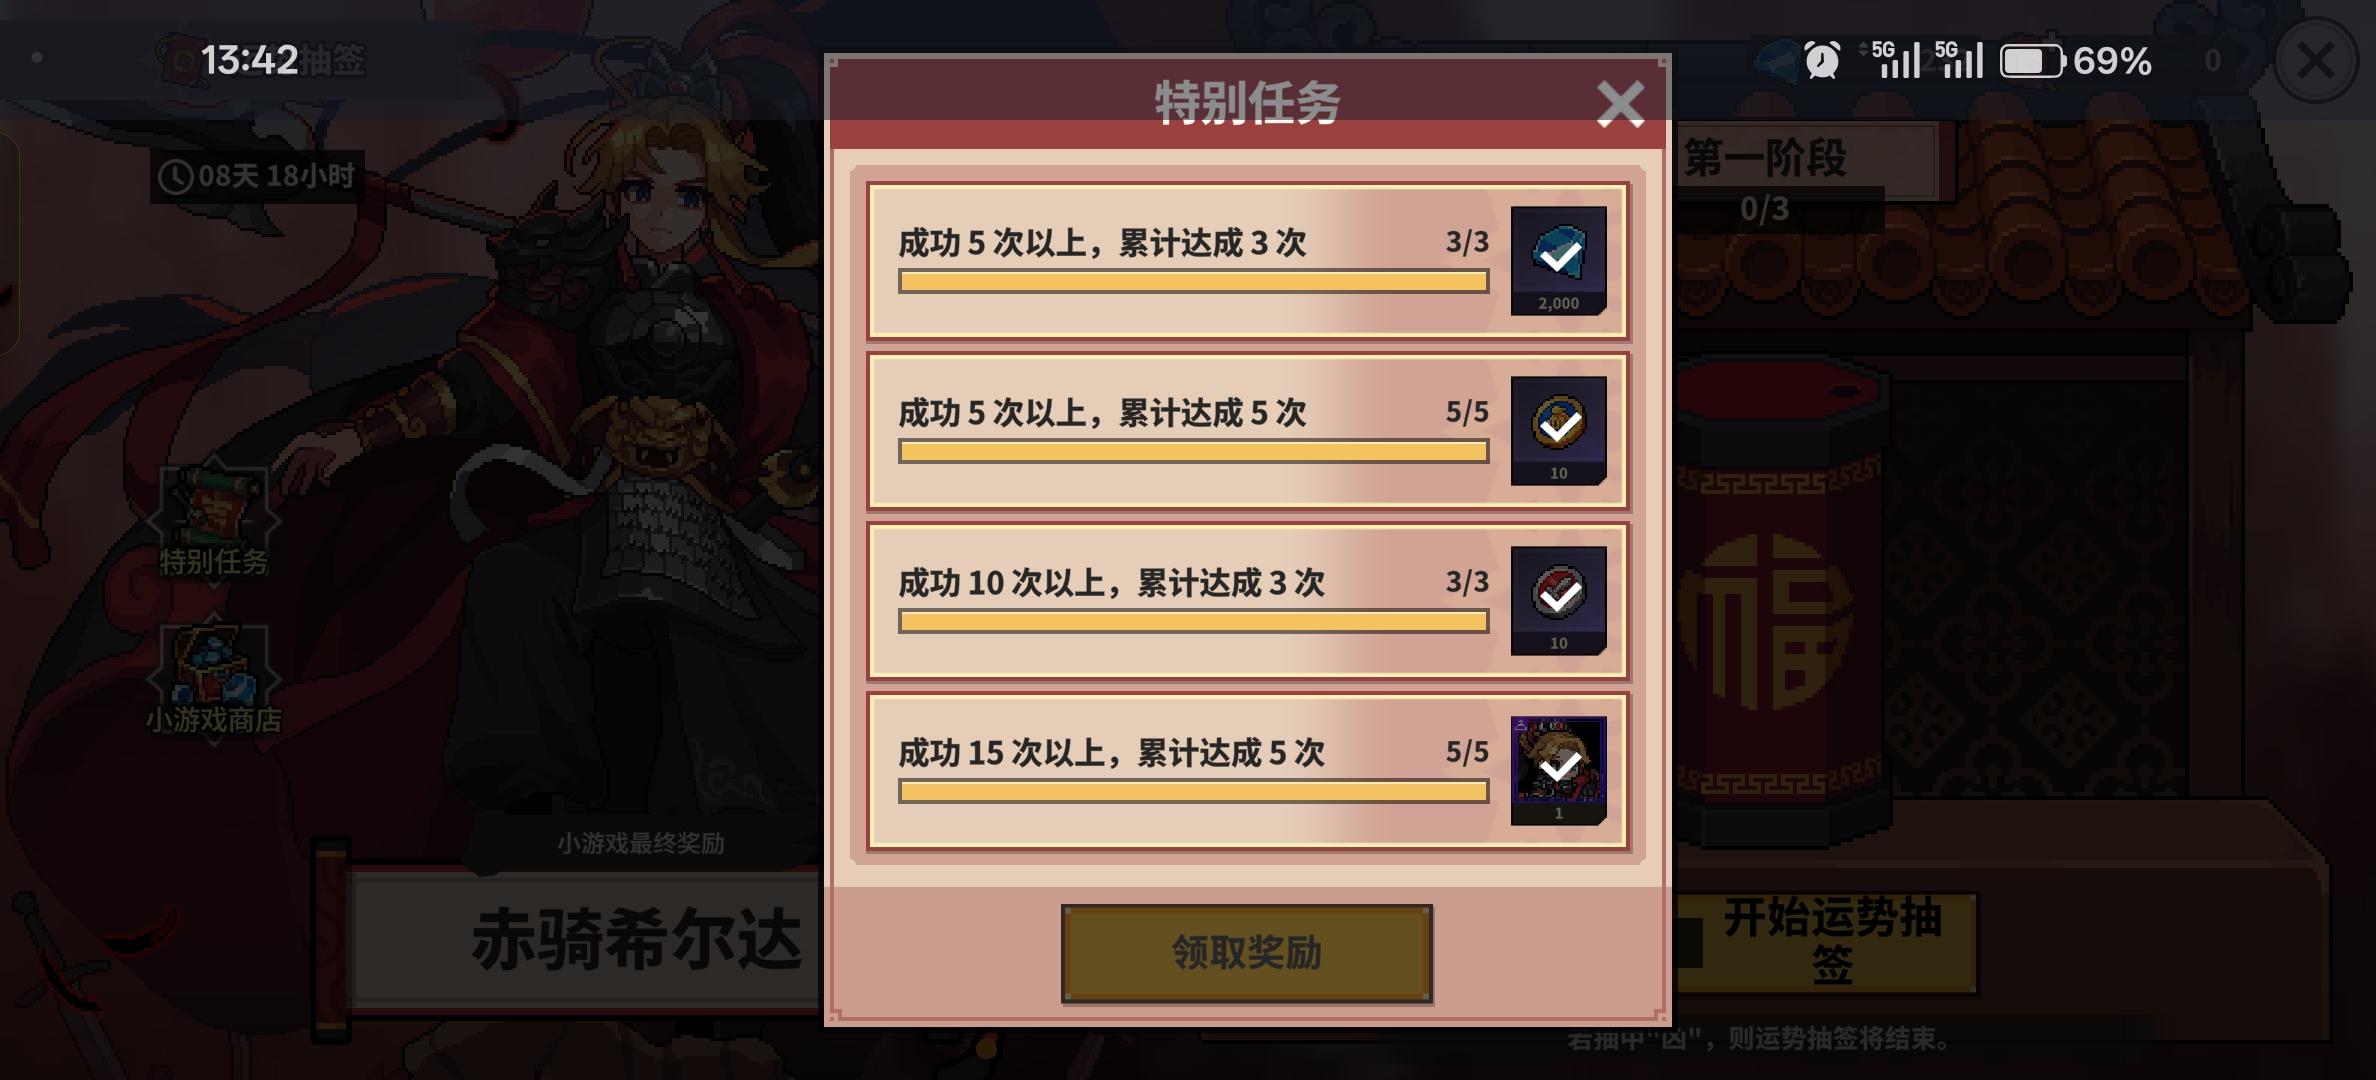Click the hero portrait reward icon

point(1558,770)
